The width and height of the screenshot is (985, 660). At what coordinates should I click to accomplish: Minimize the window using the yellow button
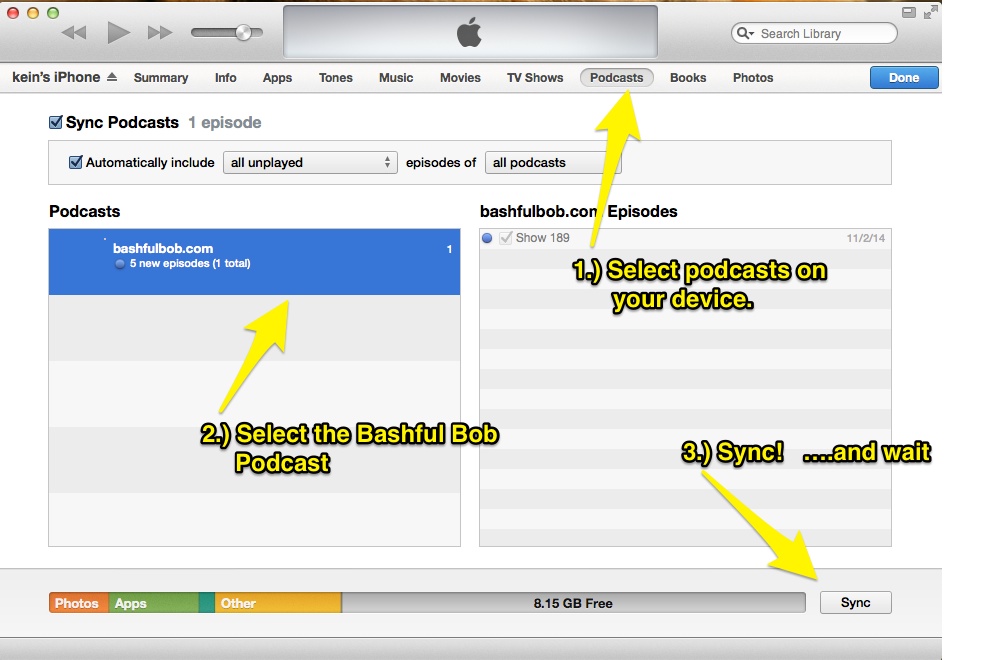[33, 13]
